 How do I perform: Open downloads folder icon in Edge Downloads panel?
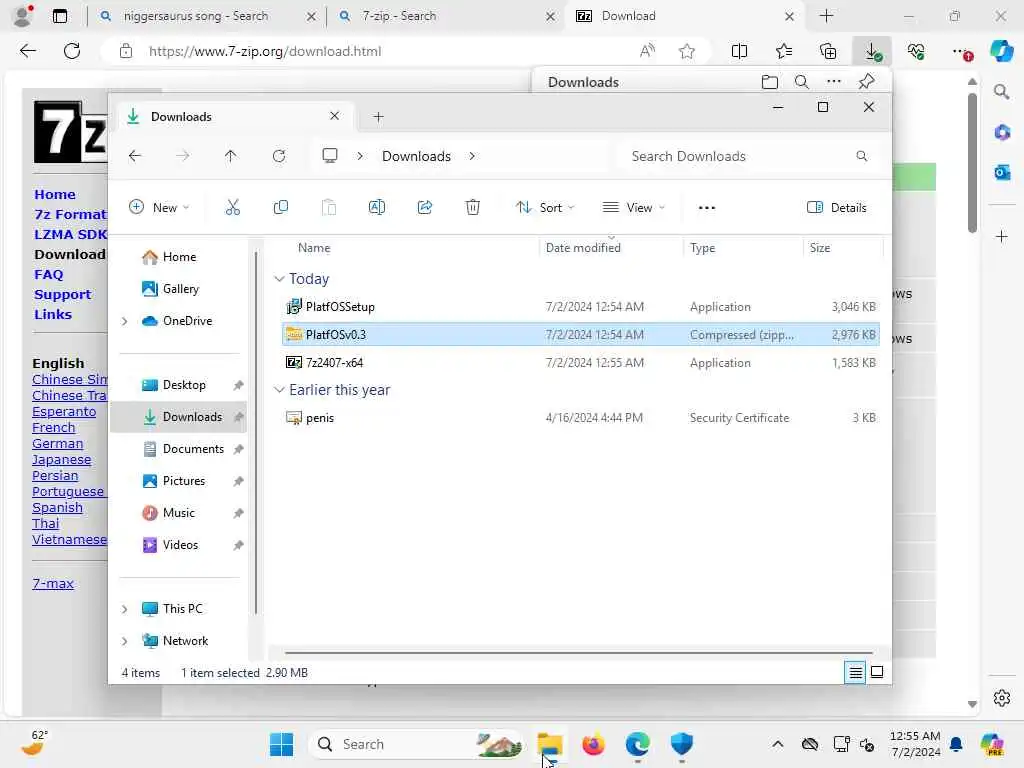pos(769,82)
